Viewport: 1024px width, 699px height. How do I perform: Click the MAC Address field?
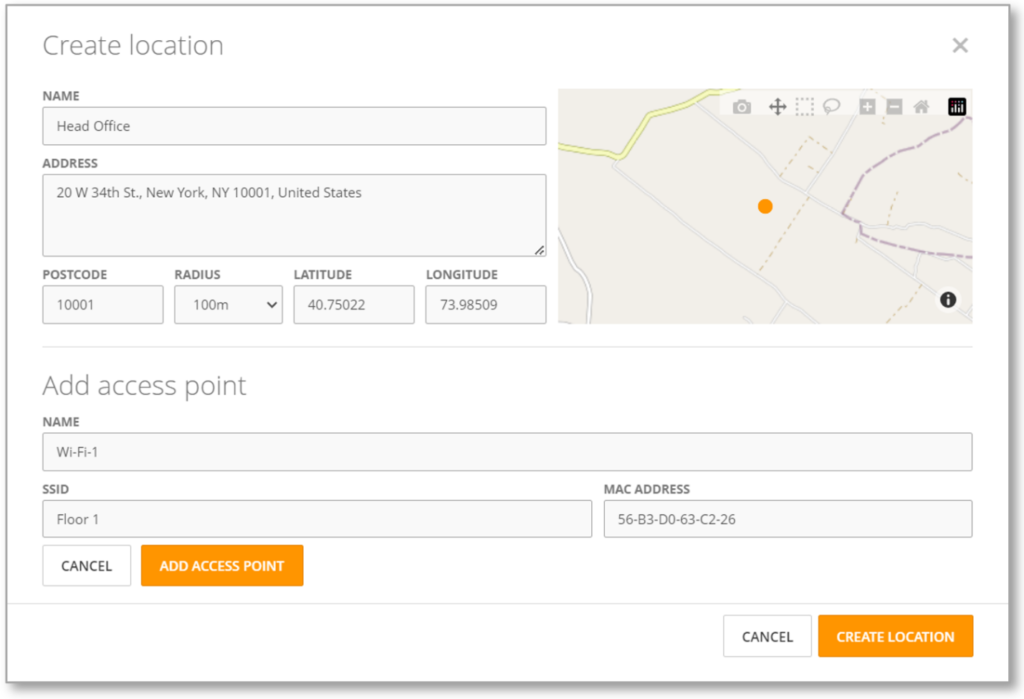787,519
